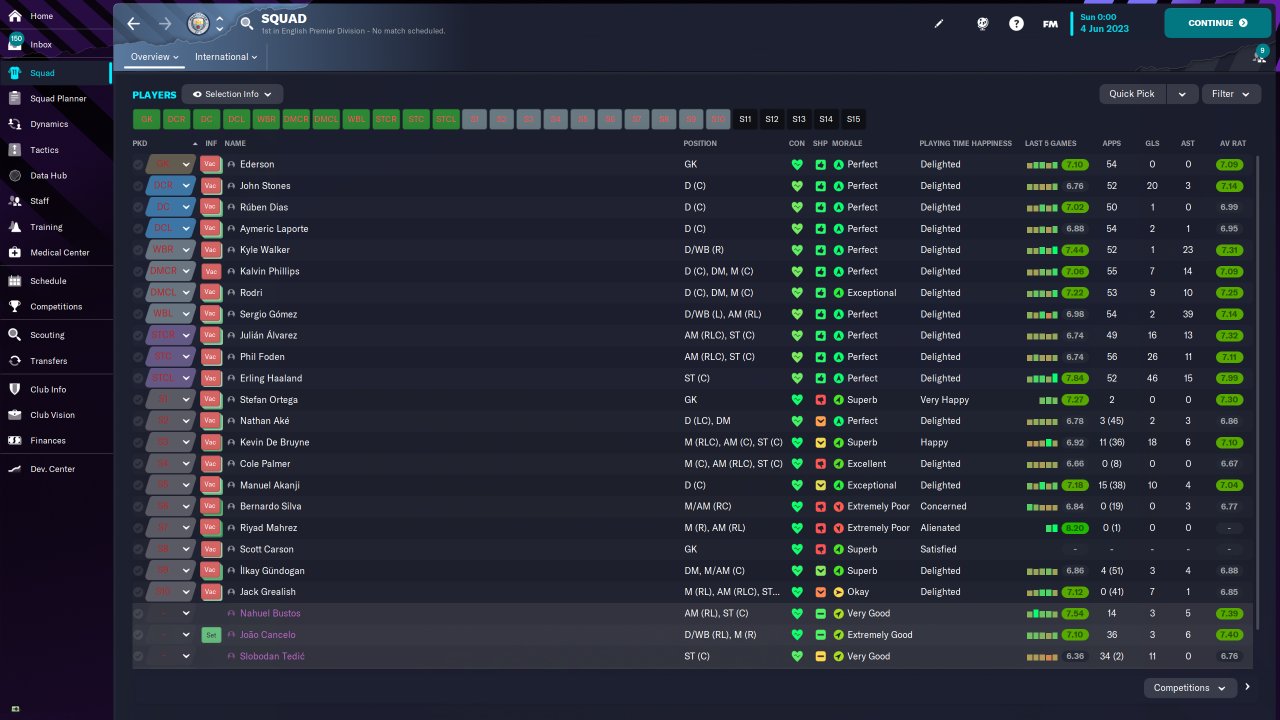
Task: Expand the Selection Info dropdown
Action: pos(232,94)
